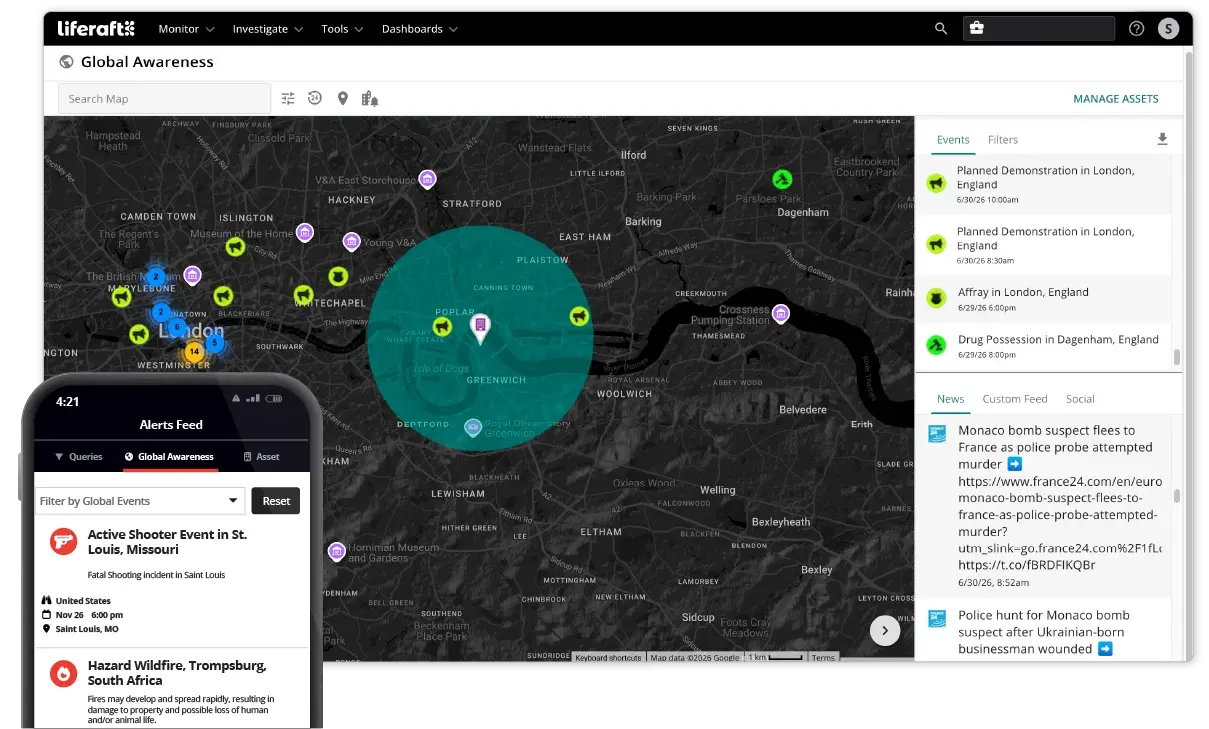Open Police hunt for Monaco bomb suspect article
Screen dimensions: 1209x729
[1044, 631]
